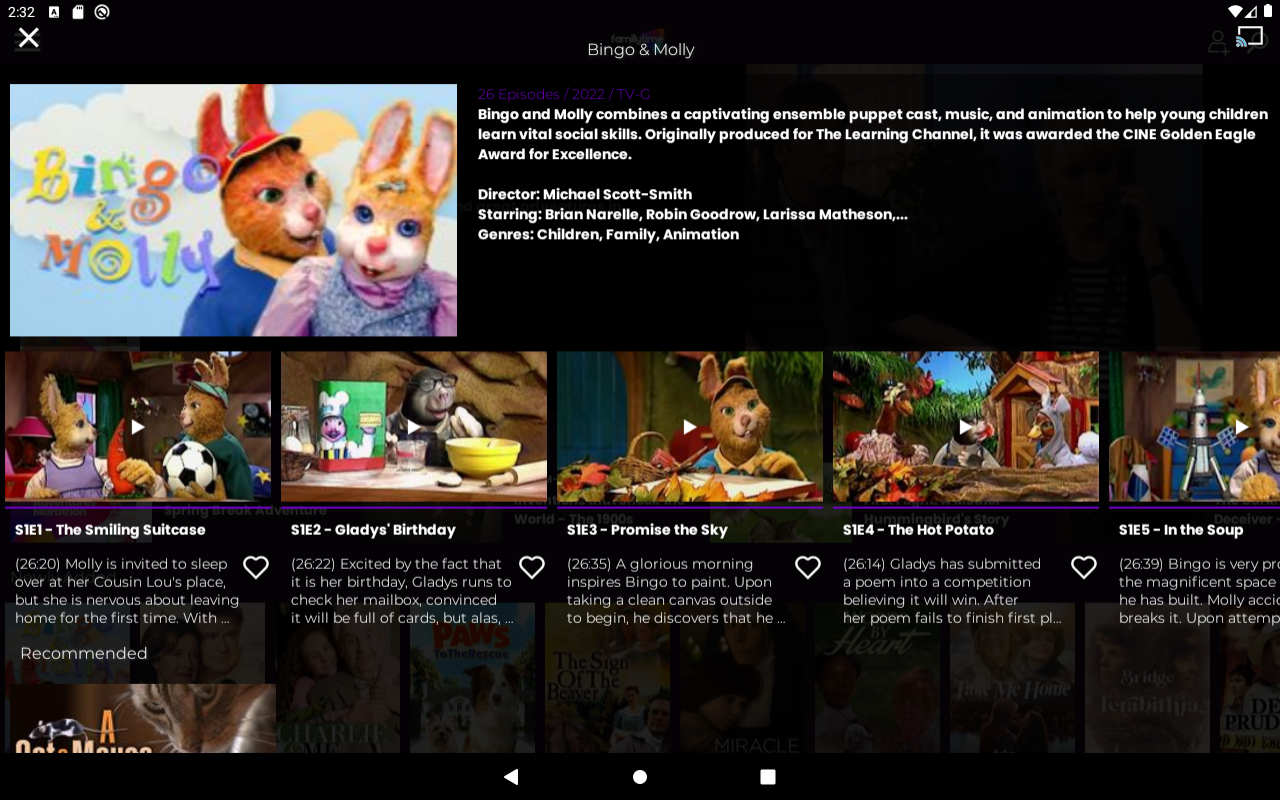Tap the battery status icon
The height and width of the screenshot is (800, 1280).
coord(1268,12)
